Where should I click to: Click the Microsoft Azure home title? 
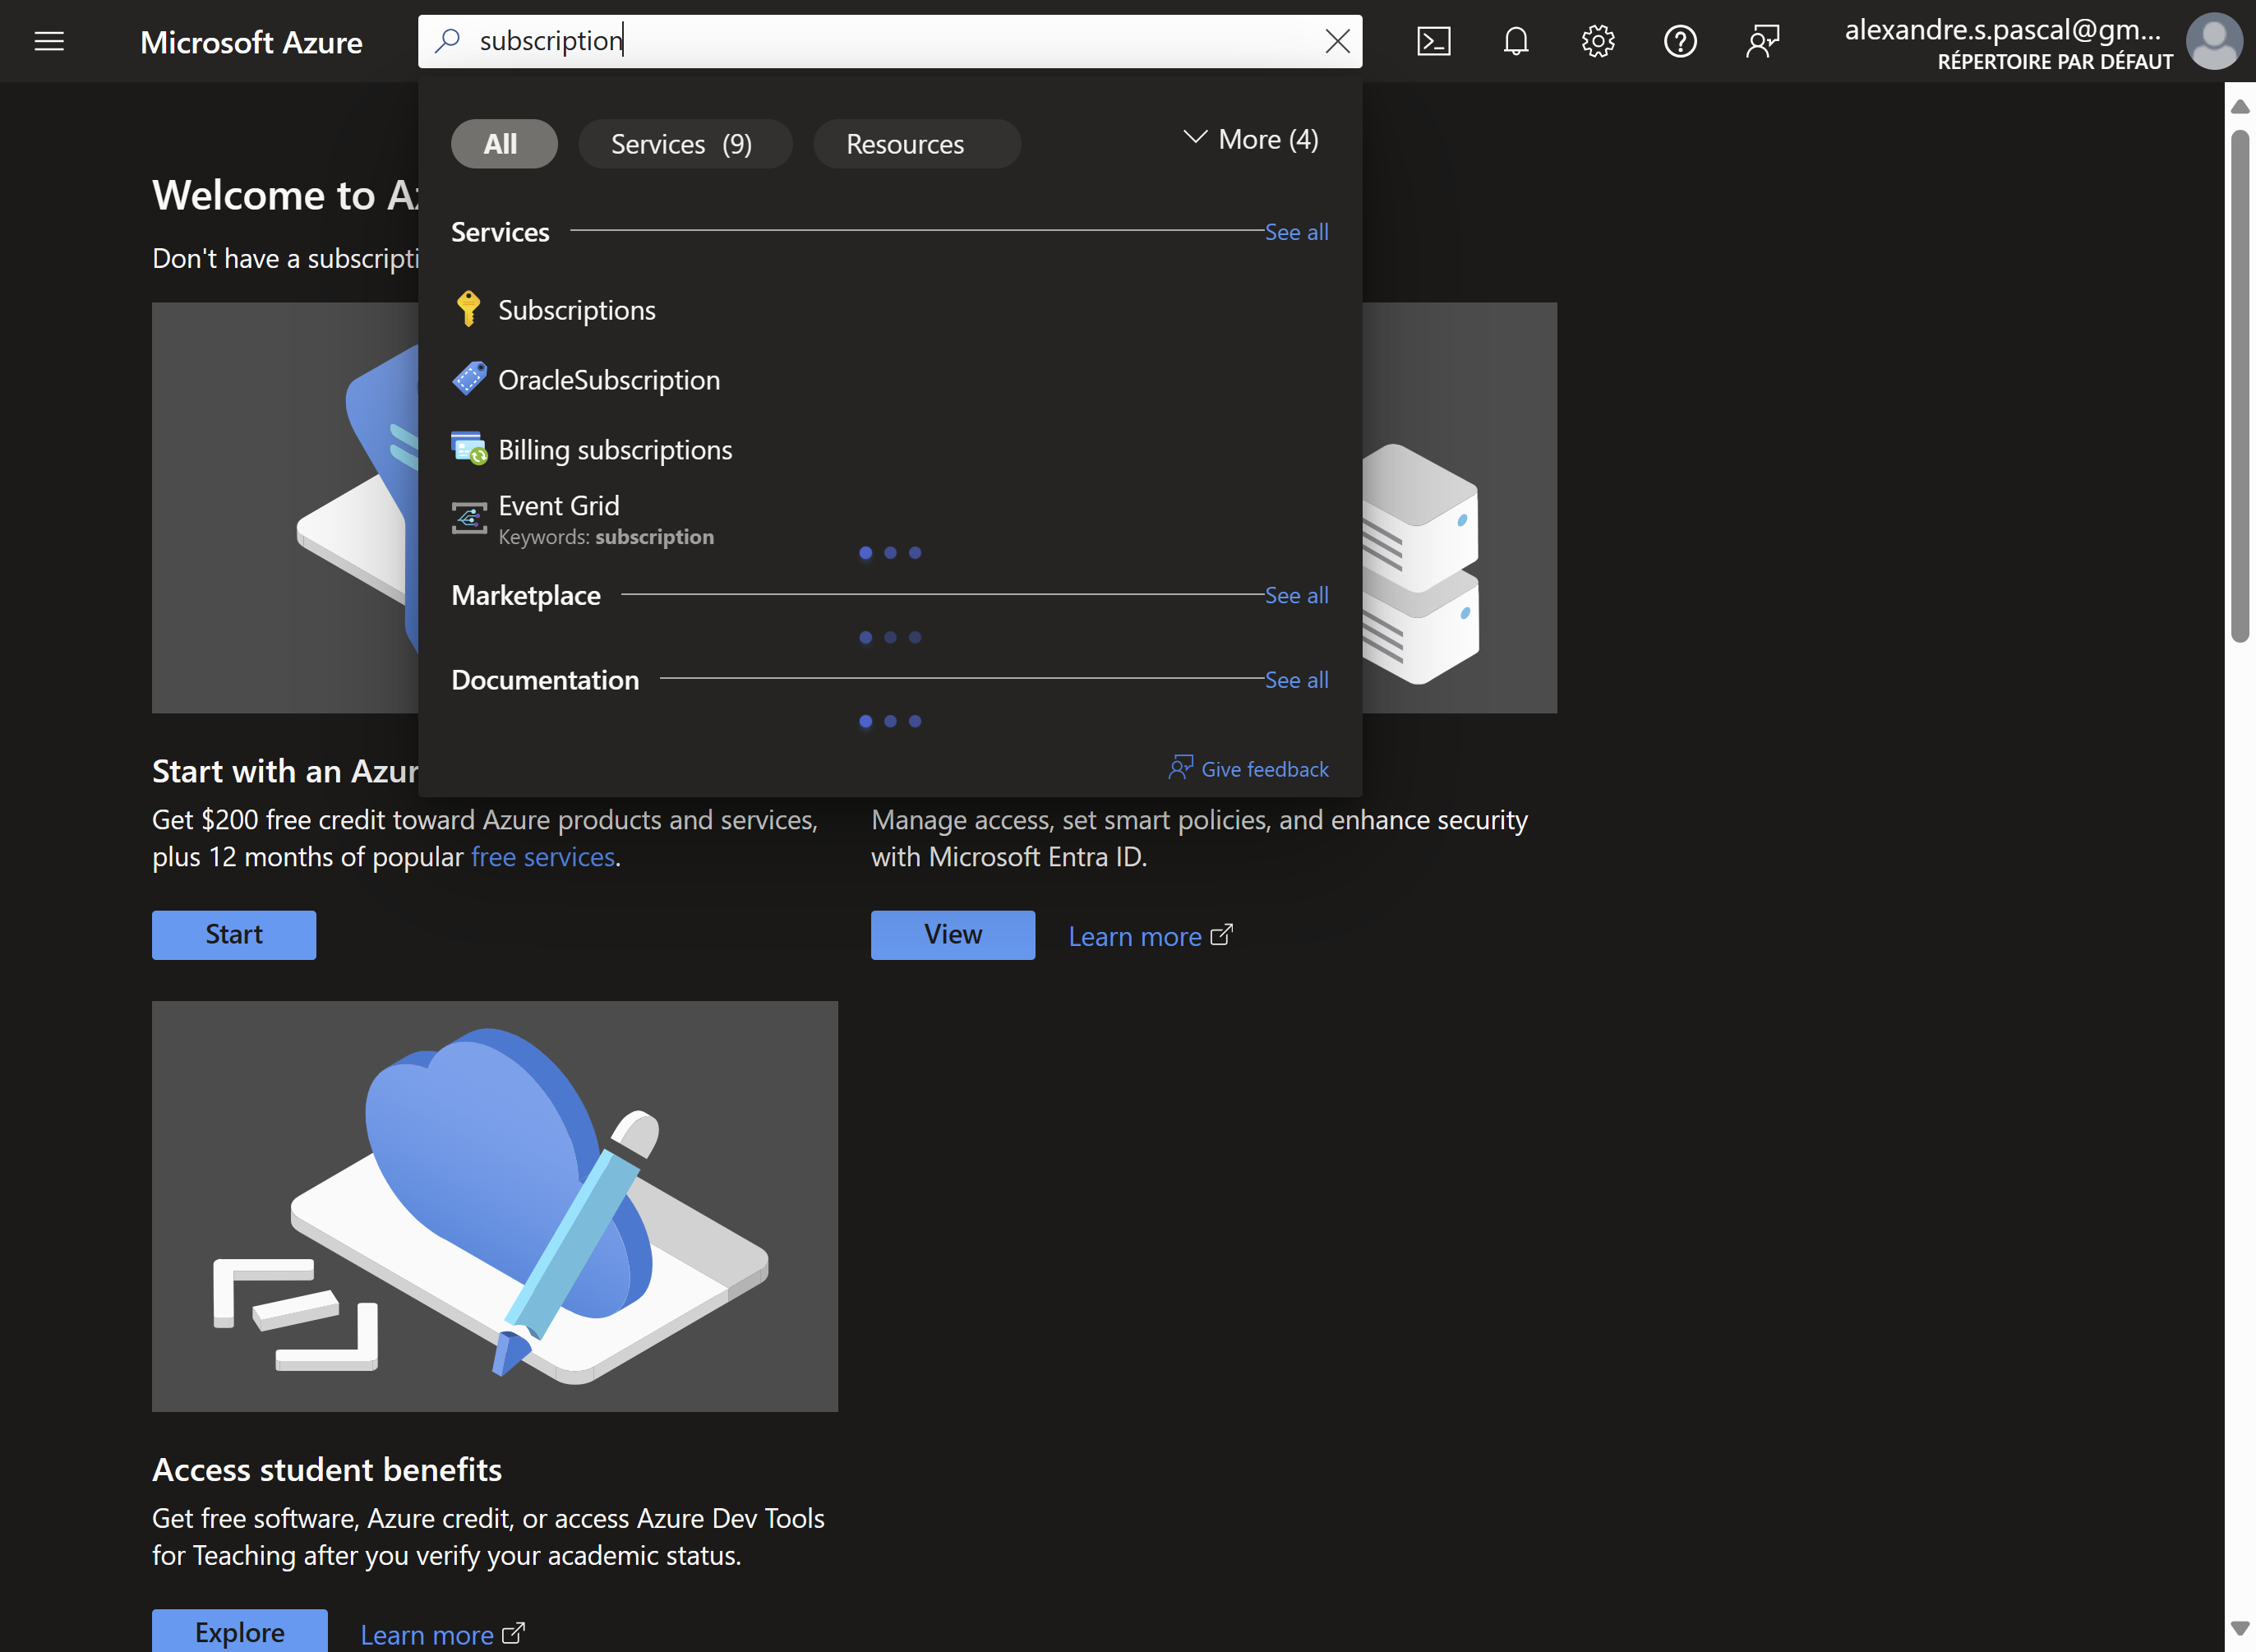click(251, 42)
